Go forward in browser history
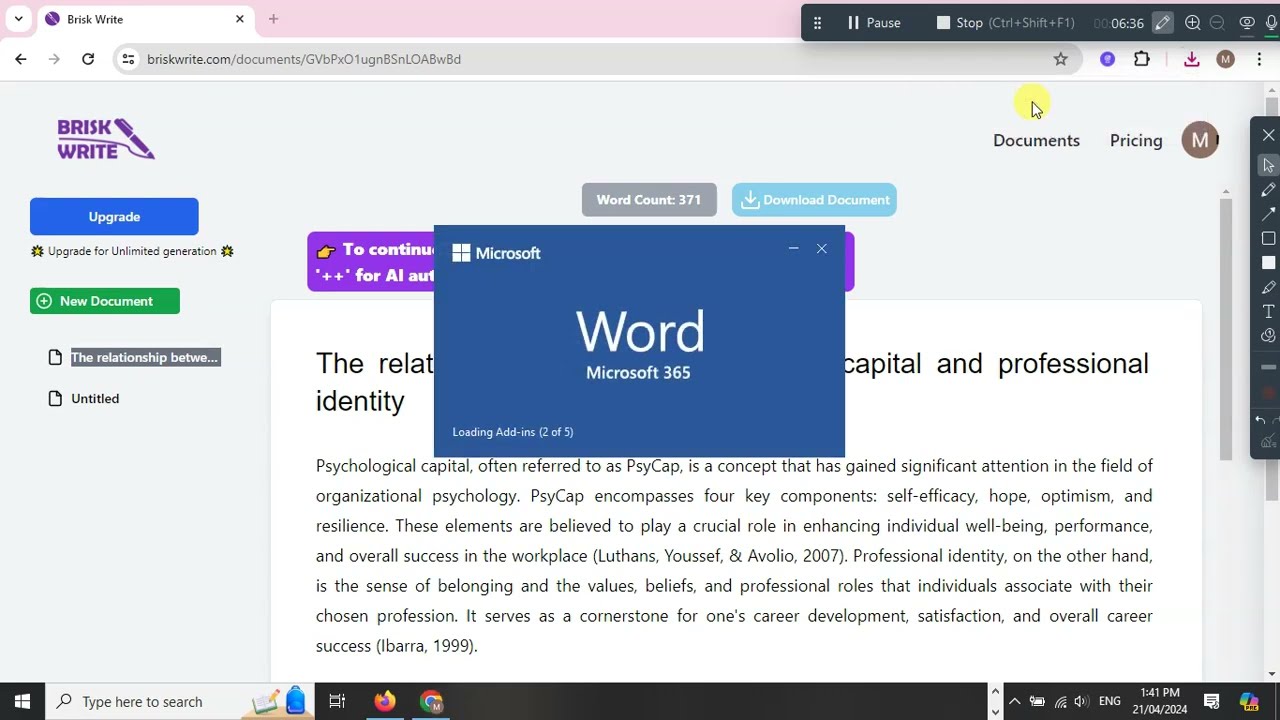Screen dimensions: 1280x720 tap(54, 59)
